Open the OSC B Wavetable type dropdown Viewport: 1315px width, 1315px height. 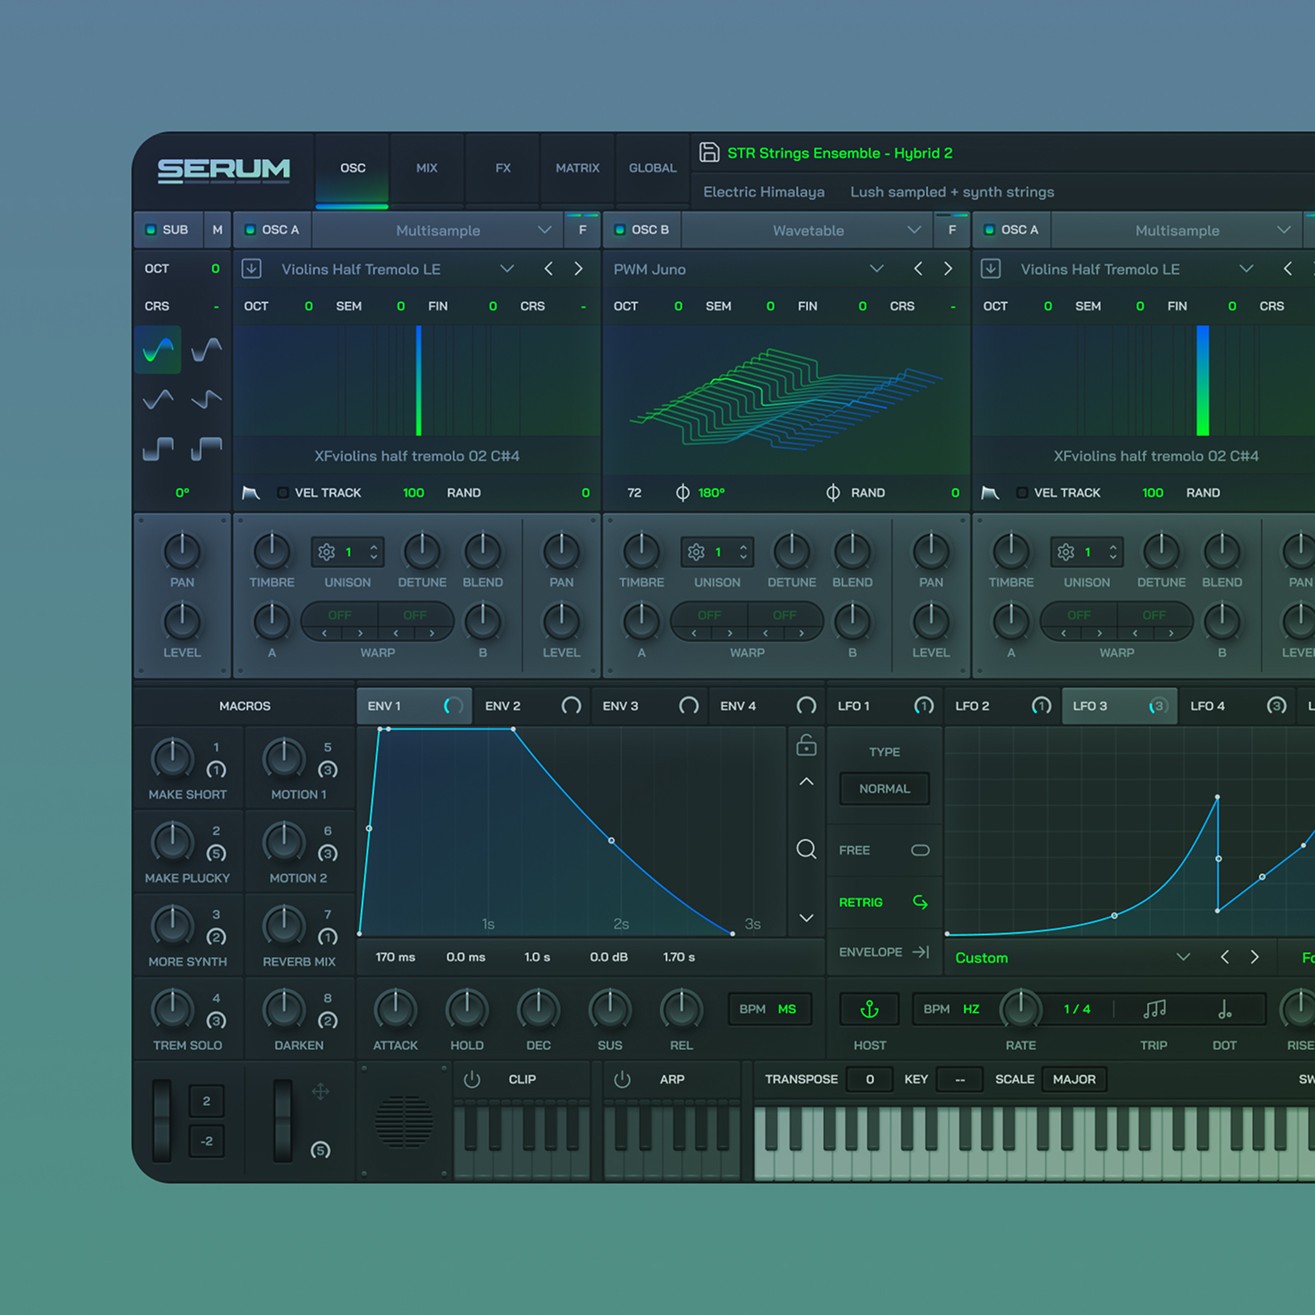[x=808, y=230]
